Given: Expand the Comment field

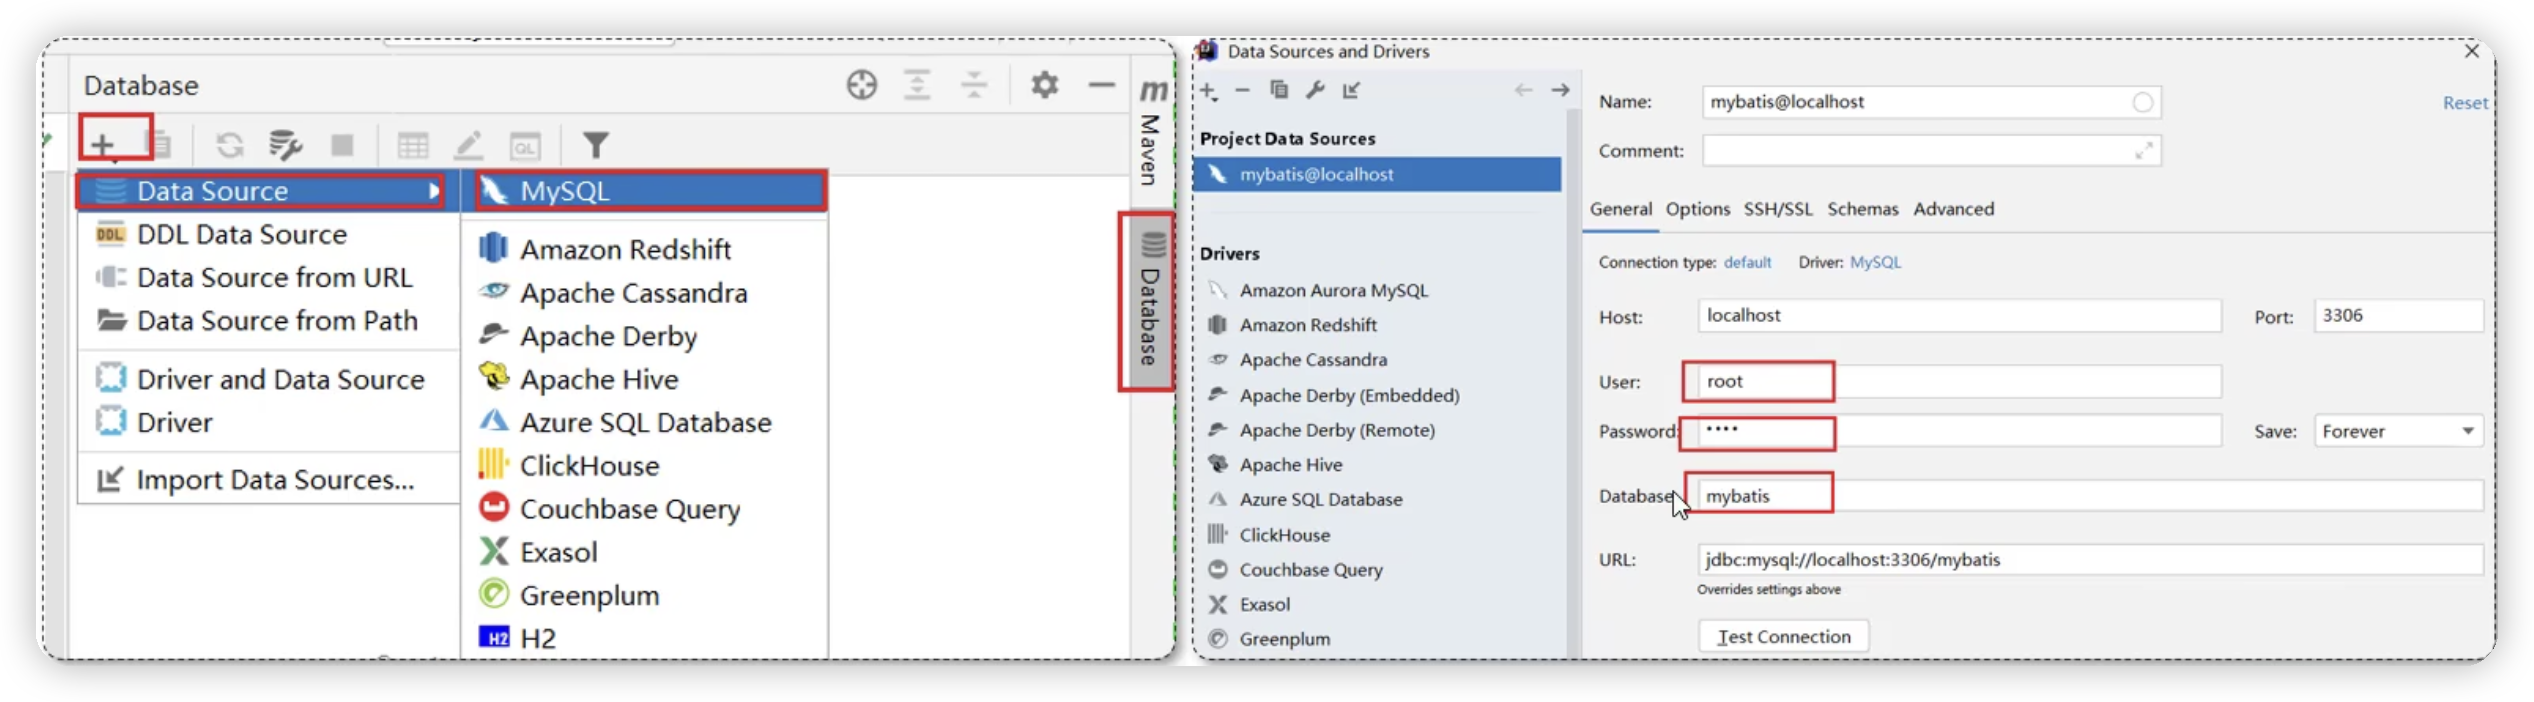Looking at the screenshot, I should (x=2143, y=151).
